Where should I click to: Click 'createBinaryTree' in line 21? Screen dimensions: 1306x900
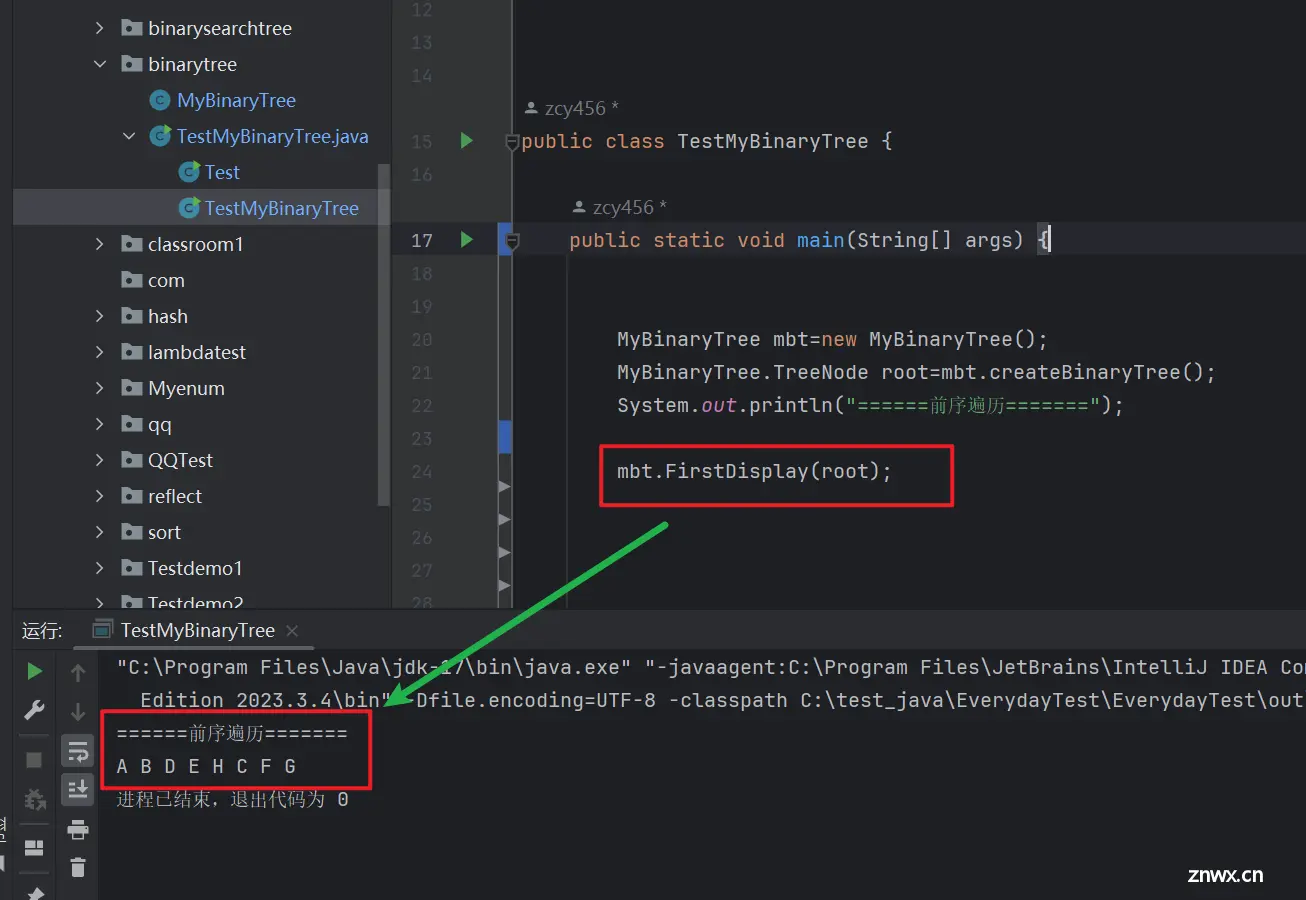pyautogui.click(x=1085, y=372)
